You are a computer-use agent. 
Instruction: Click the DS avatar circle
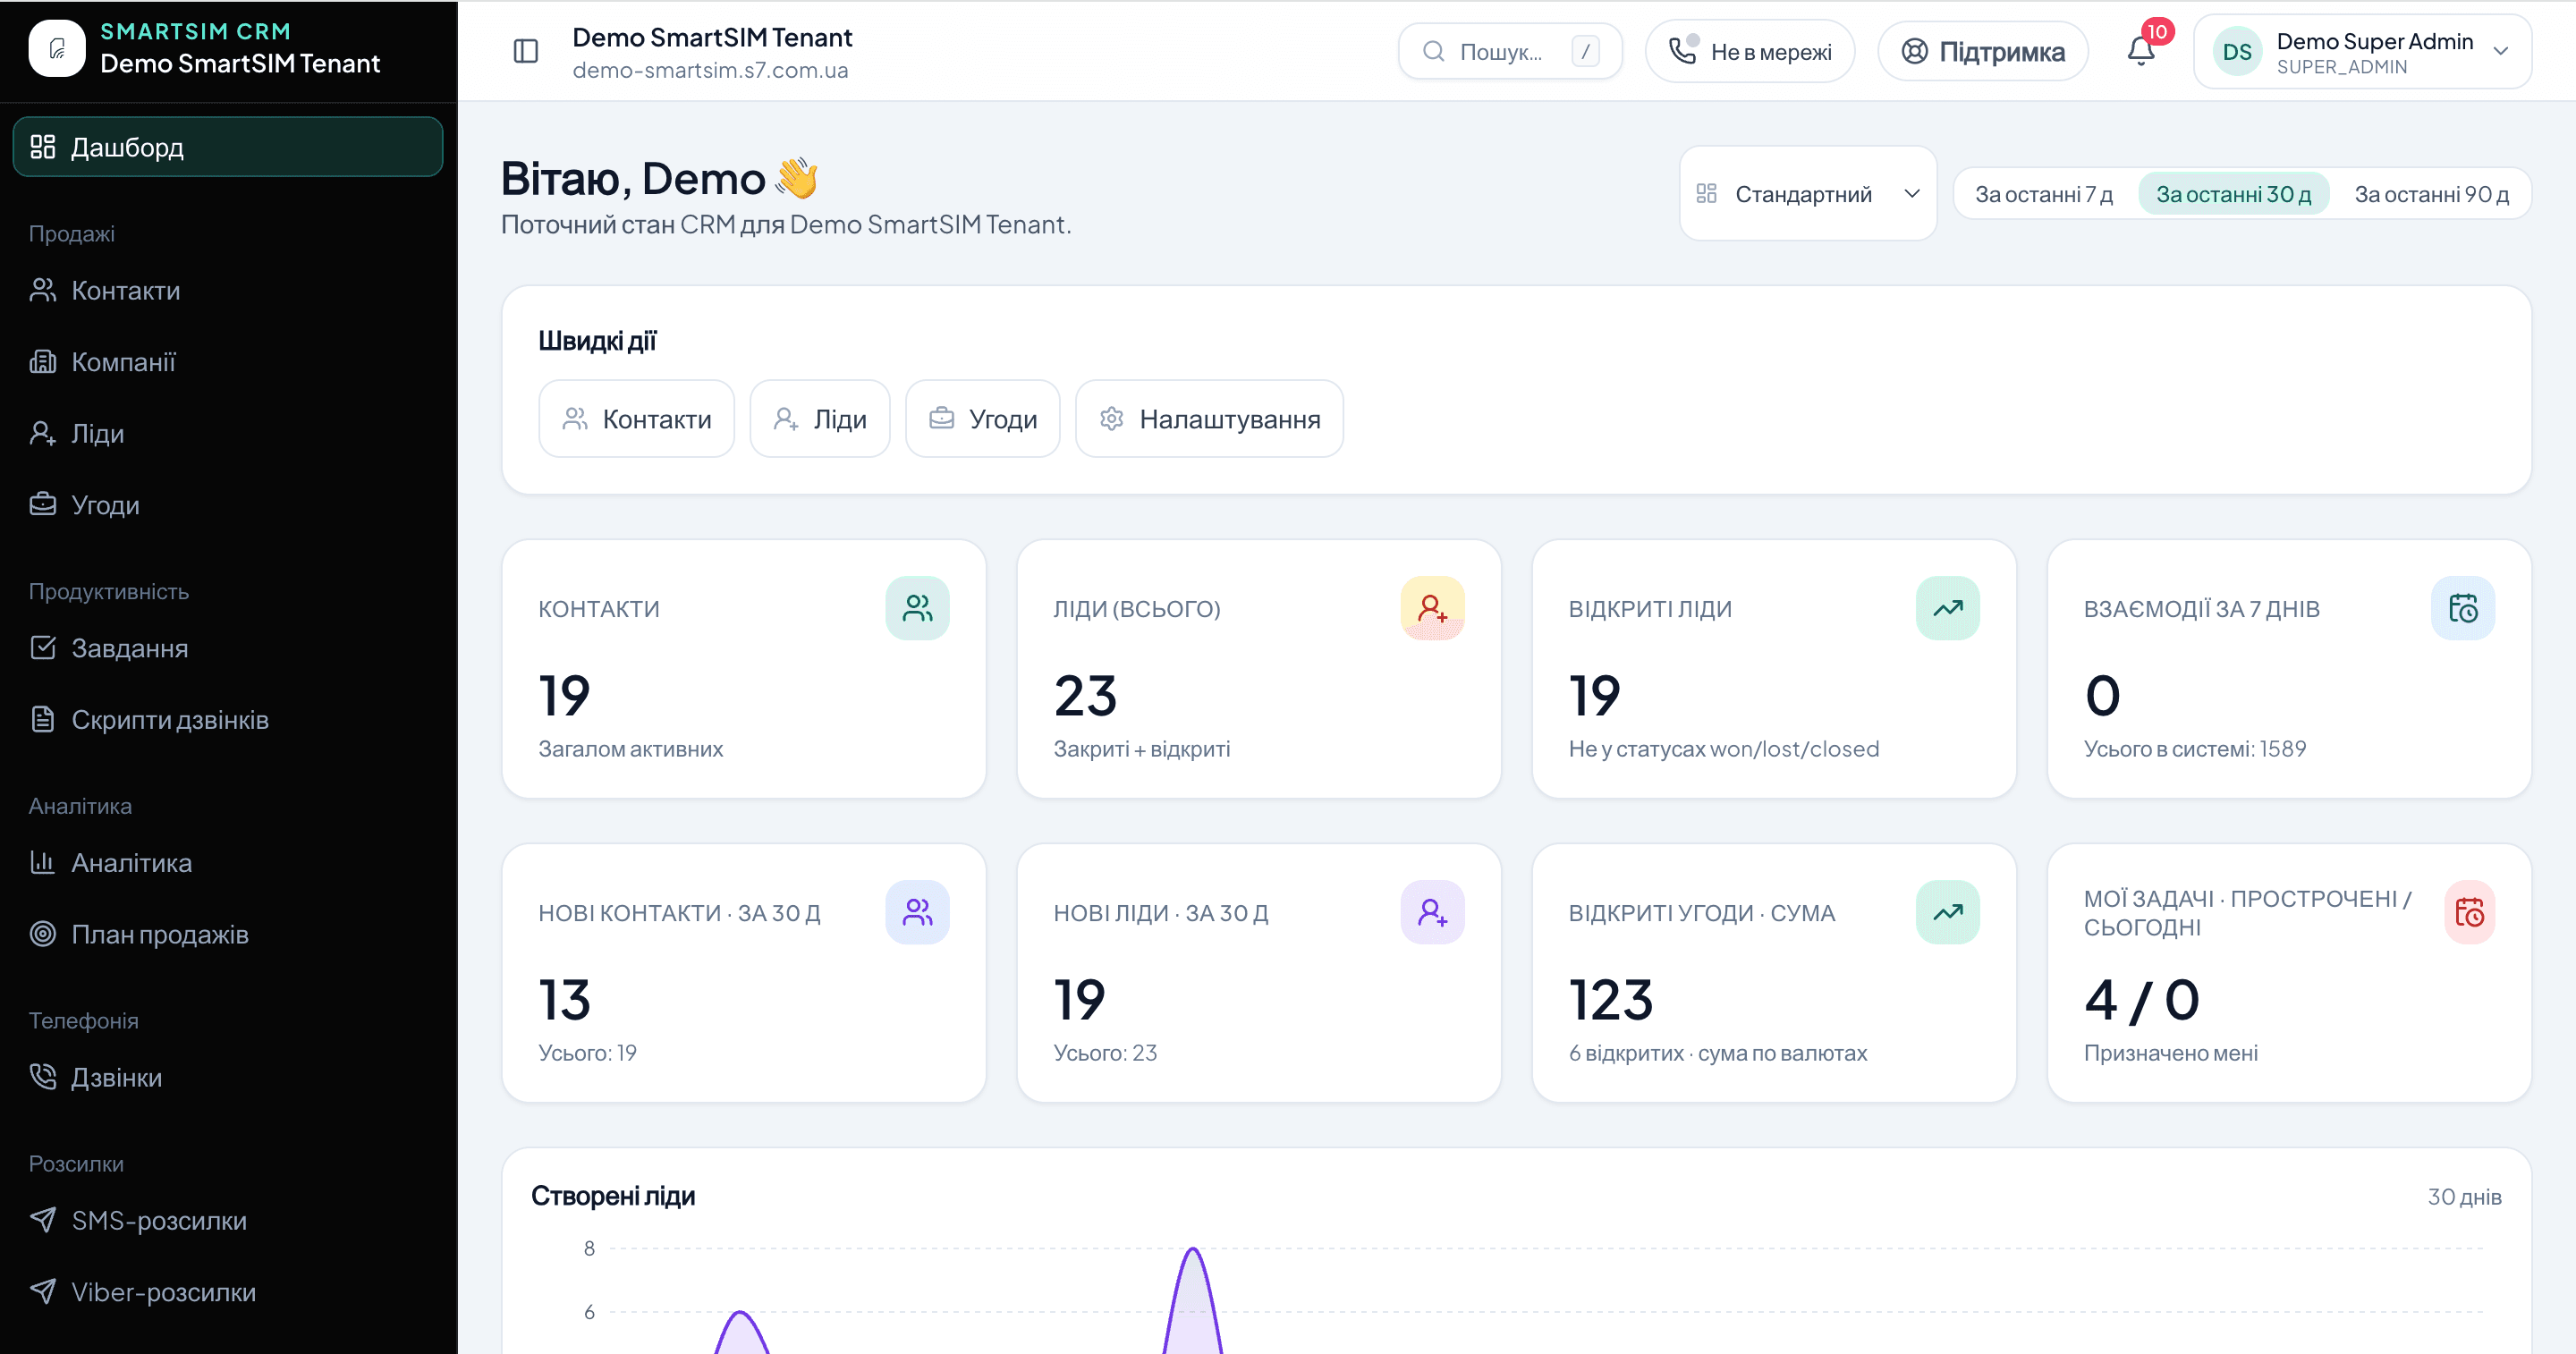click(x=2237, y=52)
